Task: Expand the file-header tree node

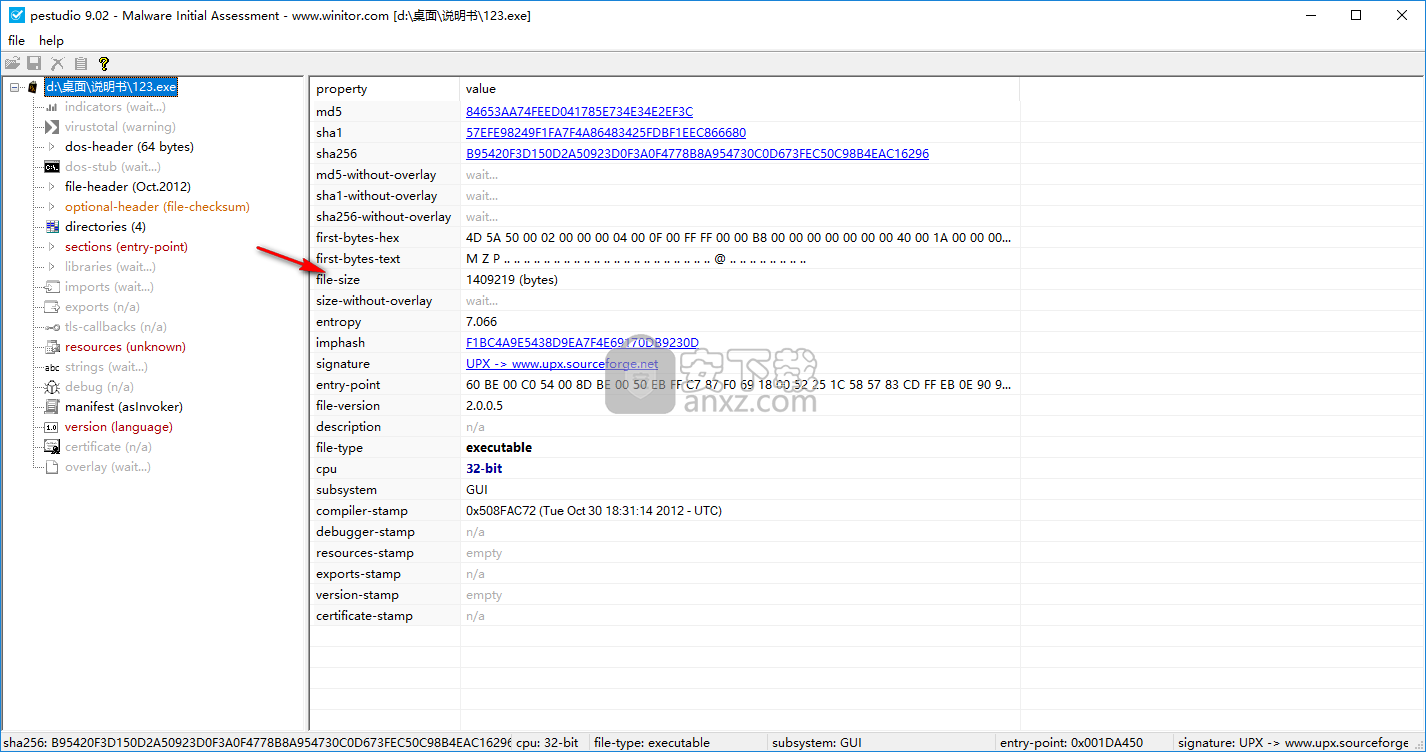Action: coord(52,187)
